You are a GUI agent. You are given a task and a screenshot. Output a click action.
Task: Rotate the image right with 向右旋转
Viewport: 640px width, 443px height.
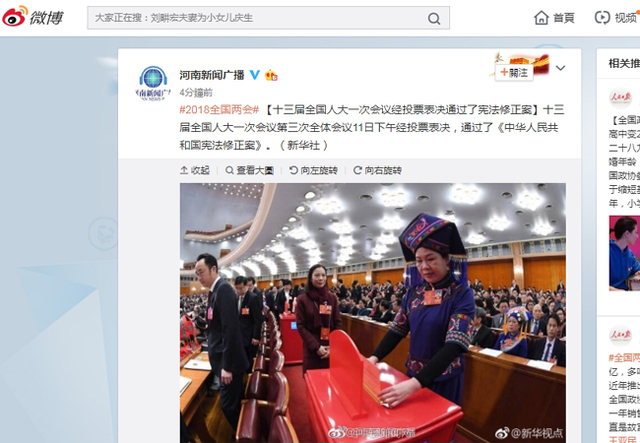click(x=378, y=170)
